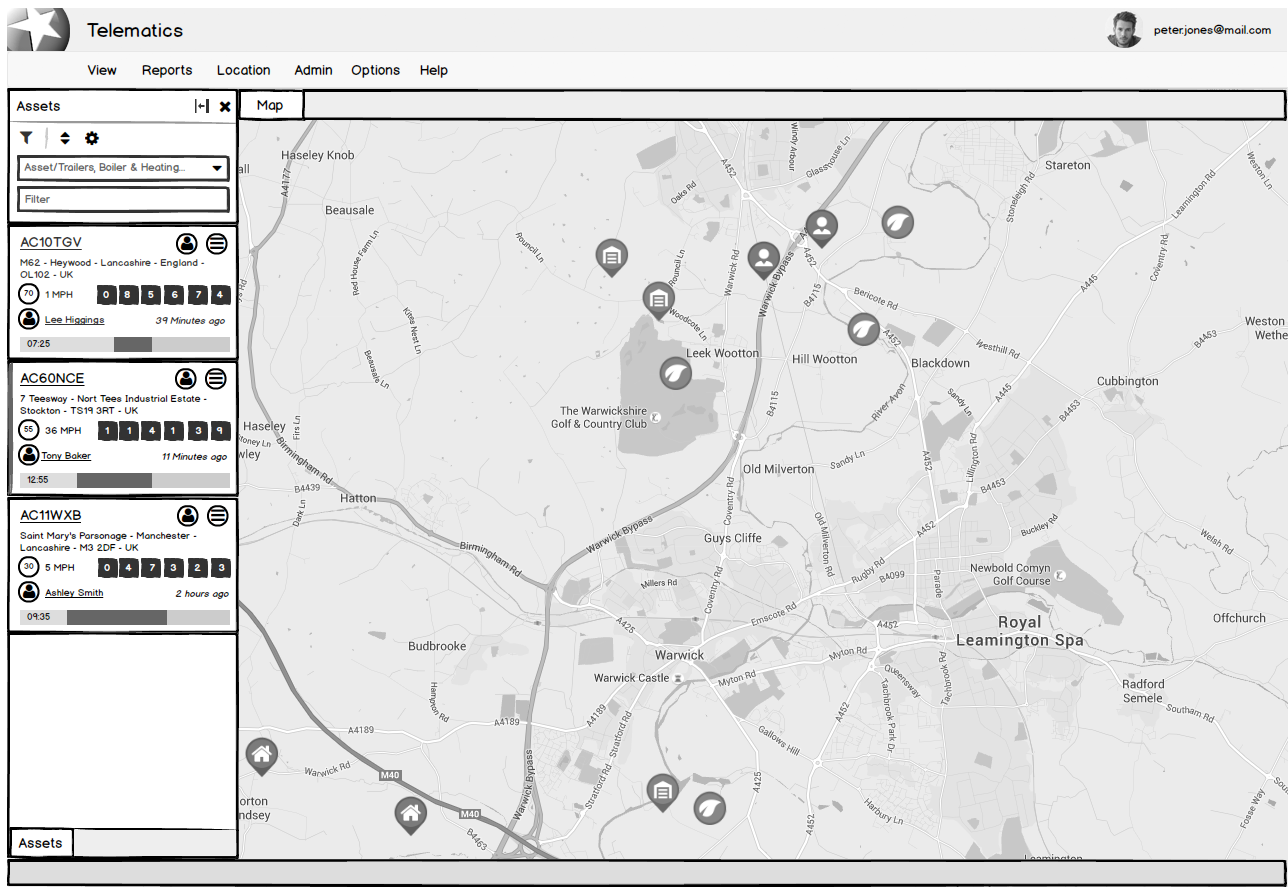Open driver Lee Higgings link
This screenshot has height=893, width=1288.
click(x=74, y=320)
